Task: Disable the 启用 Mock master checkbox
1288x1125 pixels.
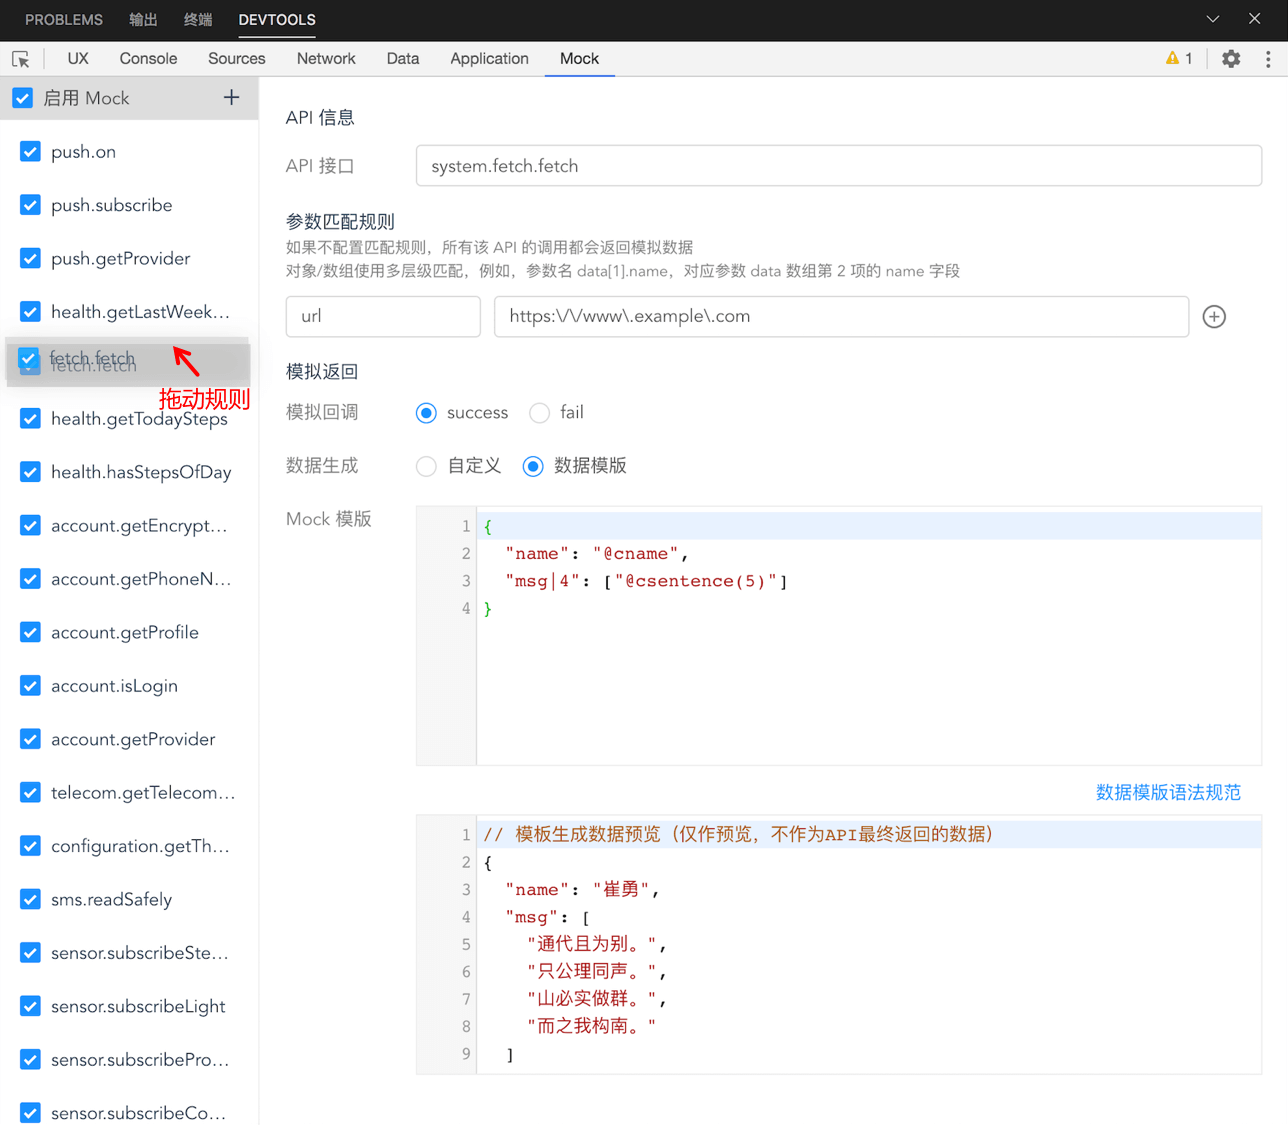Action: coord(22,98)
